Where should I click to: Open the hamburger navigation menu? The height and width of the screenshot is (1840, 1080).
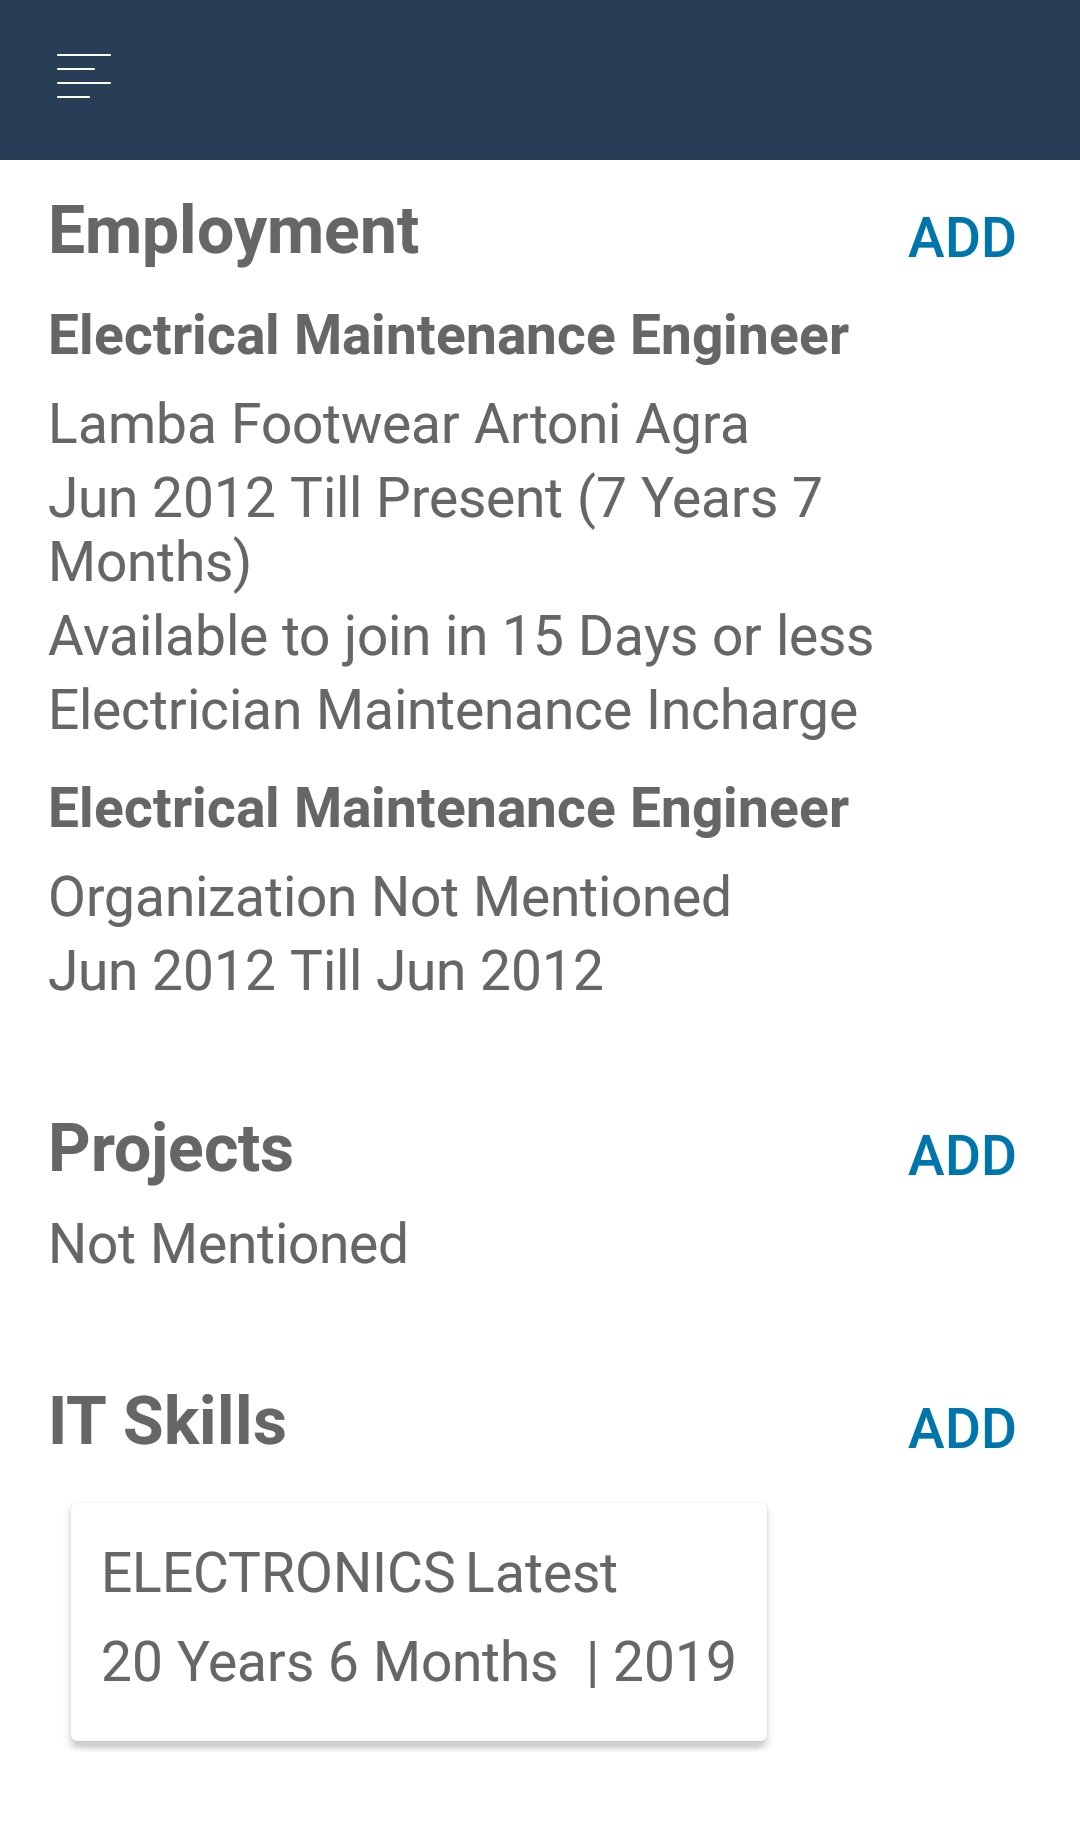tap(84, 76)
